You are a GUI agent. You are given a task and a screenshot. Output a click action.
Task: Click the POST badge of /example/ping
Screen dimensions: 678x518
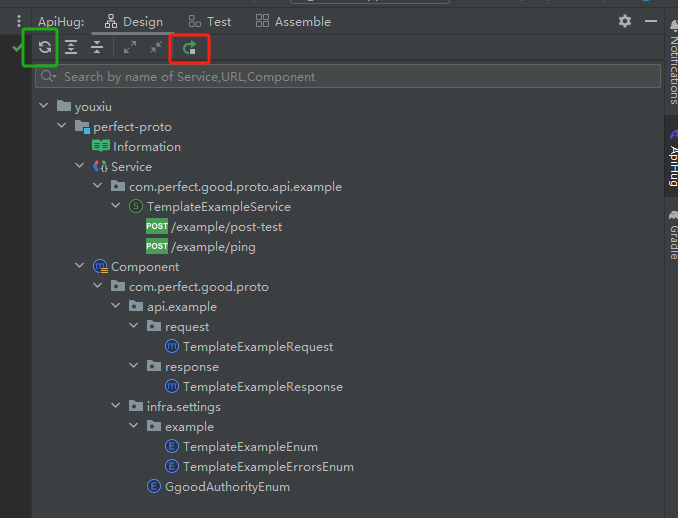click(157, 246)
